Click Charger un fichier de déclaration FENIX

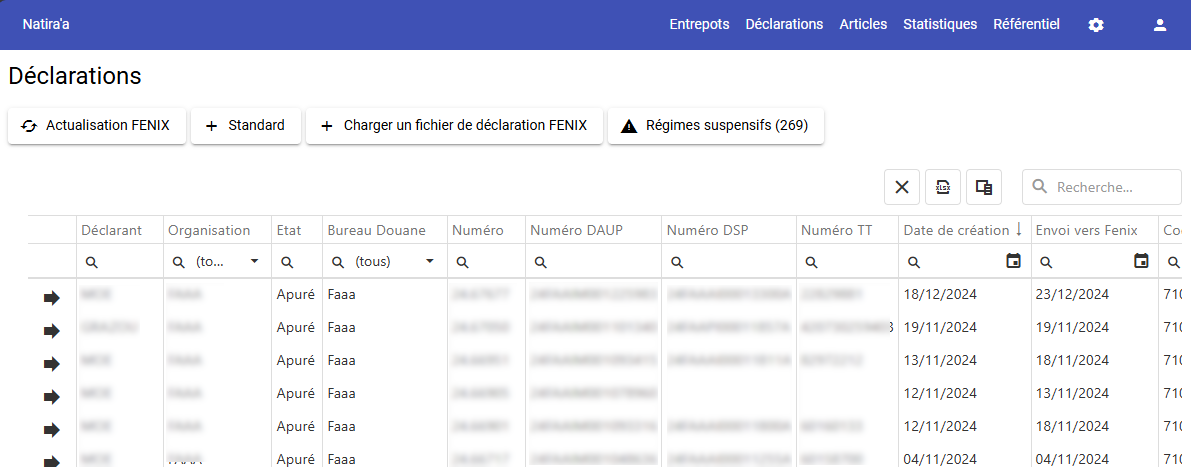454,126
